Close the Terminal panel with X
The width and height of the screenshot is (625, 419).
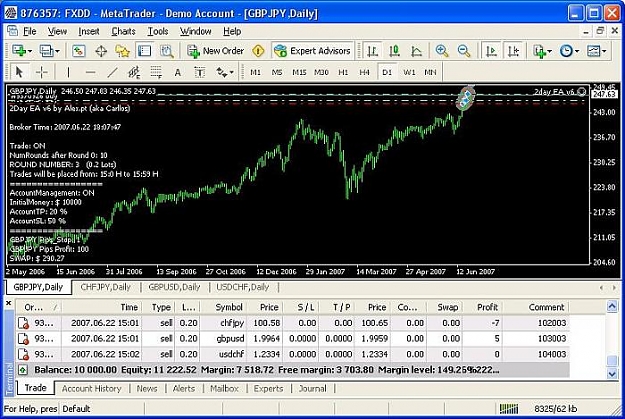pos(8,303)
